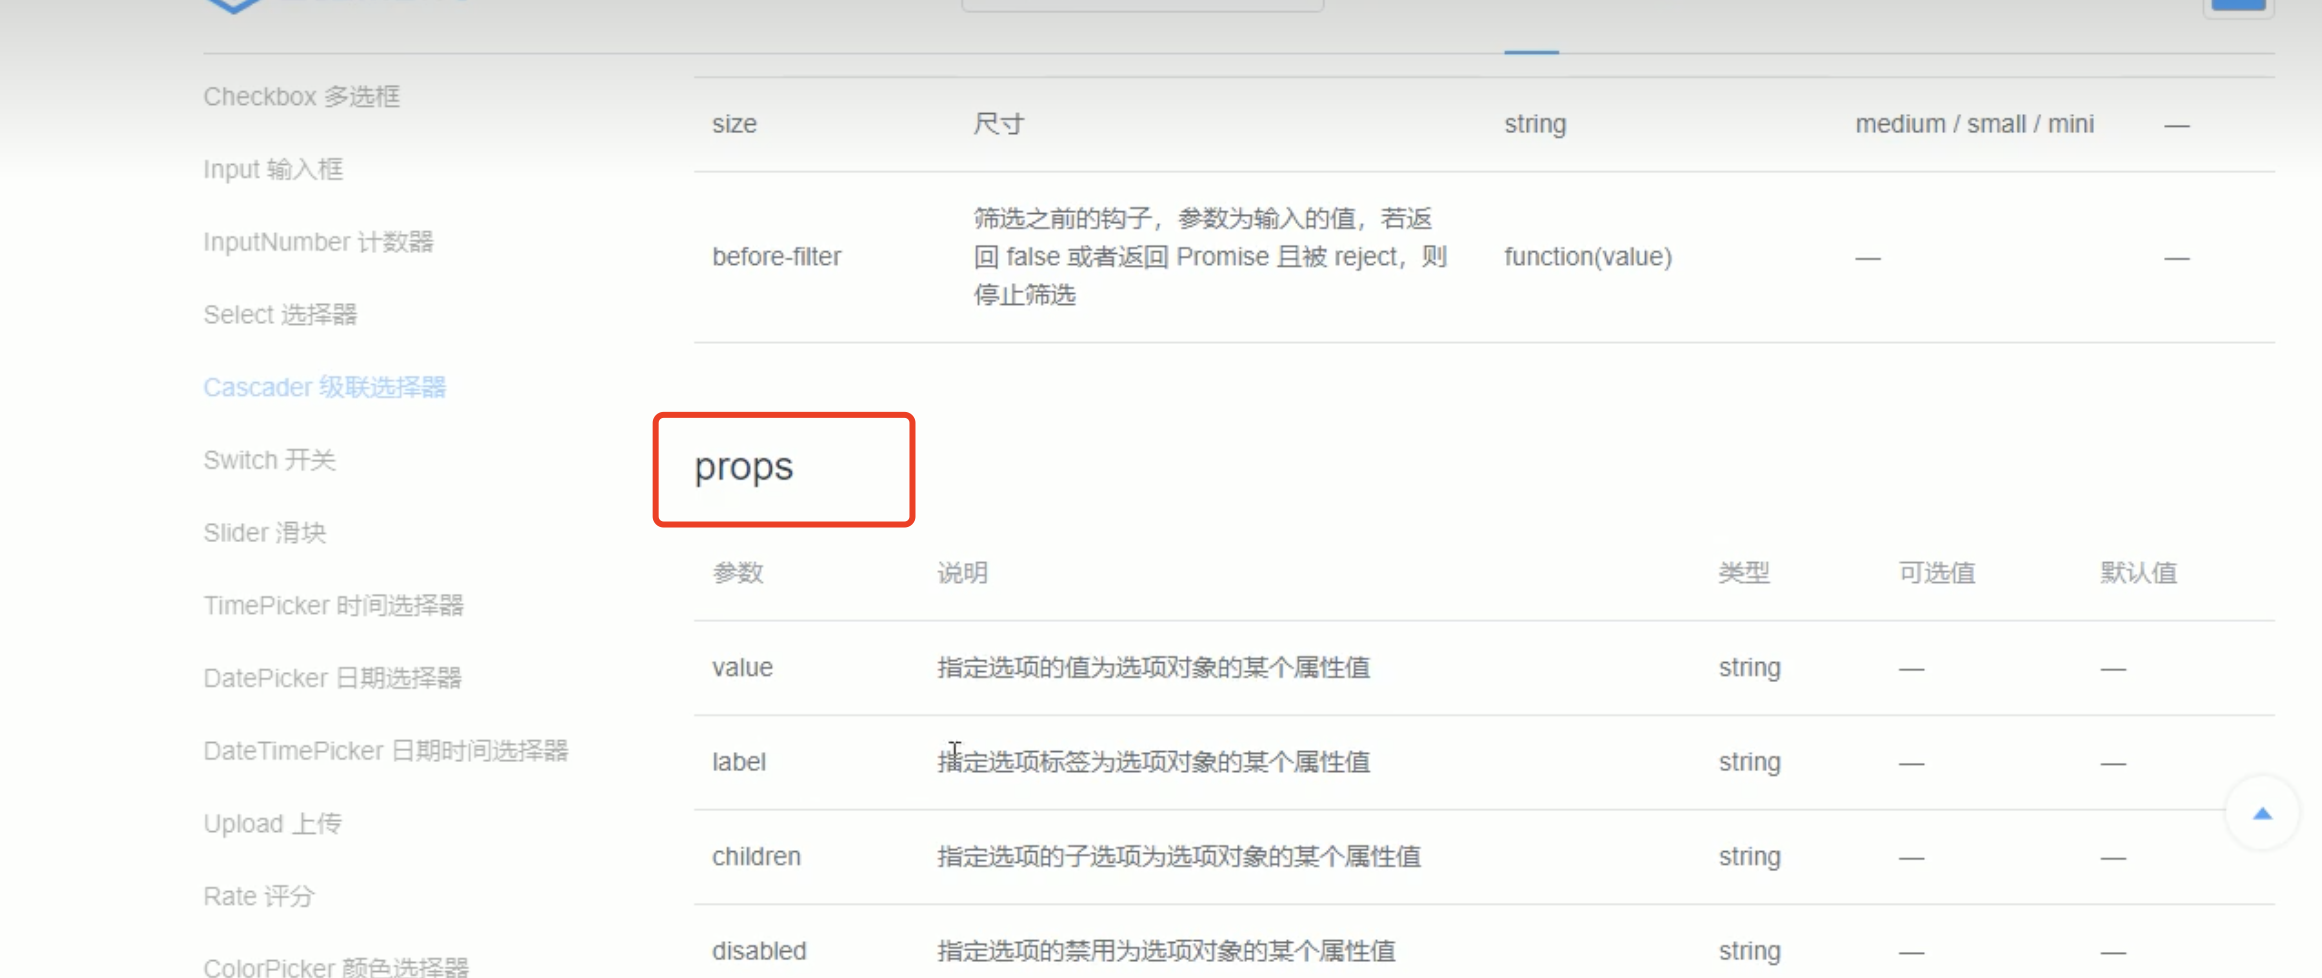Select Cascader 级联选择器 in sidebar
Screen dimensions: 2322x978
tap(324, 387)
